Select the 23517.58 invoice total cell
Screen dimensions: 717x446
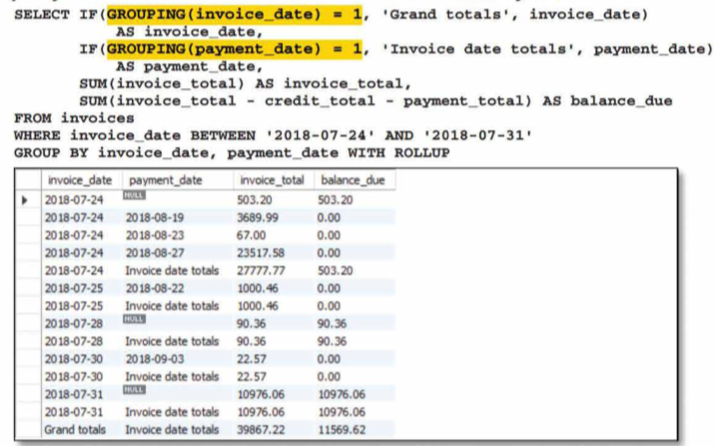262,252
